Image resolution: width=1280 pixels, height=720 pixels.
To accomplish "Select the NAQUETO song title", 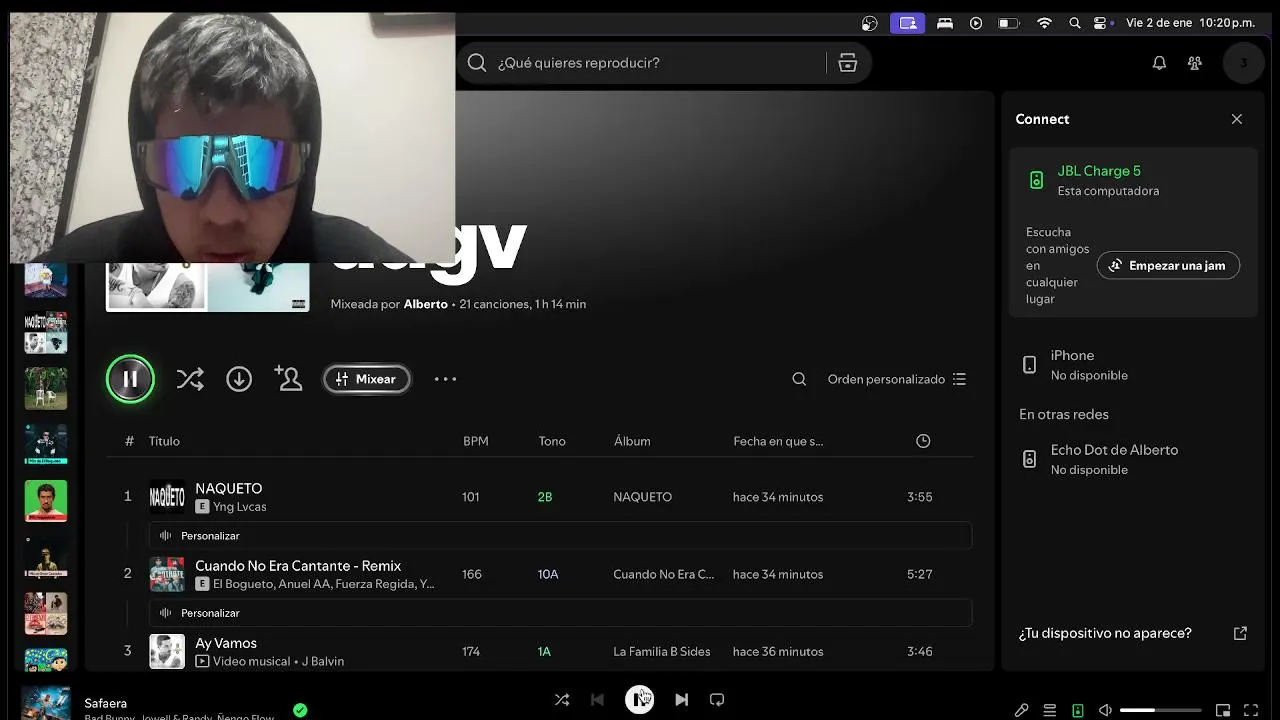I will point(229,488).
